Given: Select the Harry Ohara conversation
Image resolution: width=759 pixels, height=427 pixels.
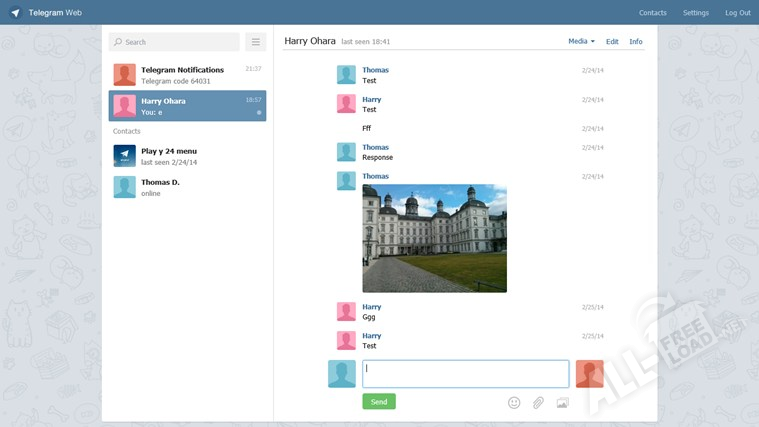Looking at the screenshot, I should click(x=187, y=106).
